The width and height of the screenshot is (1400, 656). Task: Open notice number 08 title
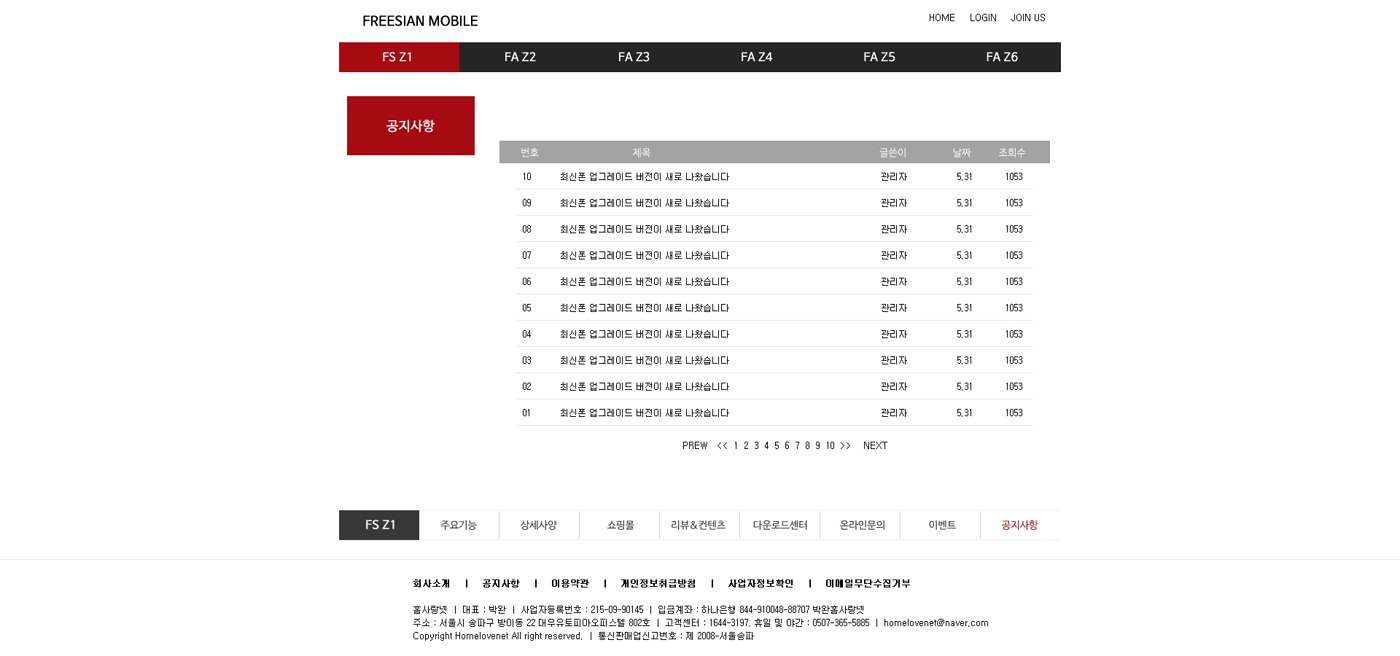coord(644,229)
